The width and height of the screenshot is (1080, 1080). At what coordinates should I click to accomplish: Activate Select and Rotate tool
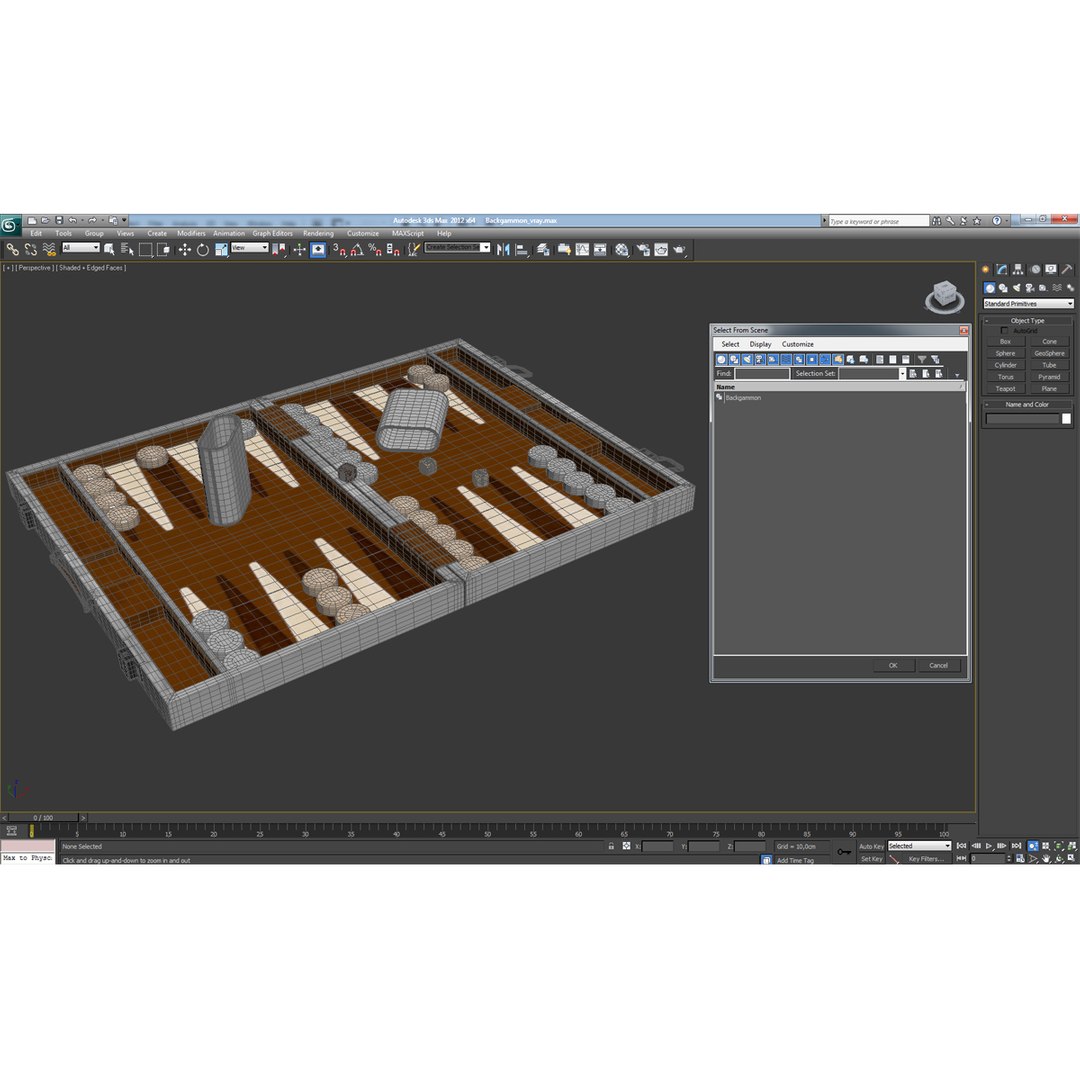coord(202,250)
